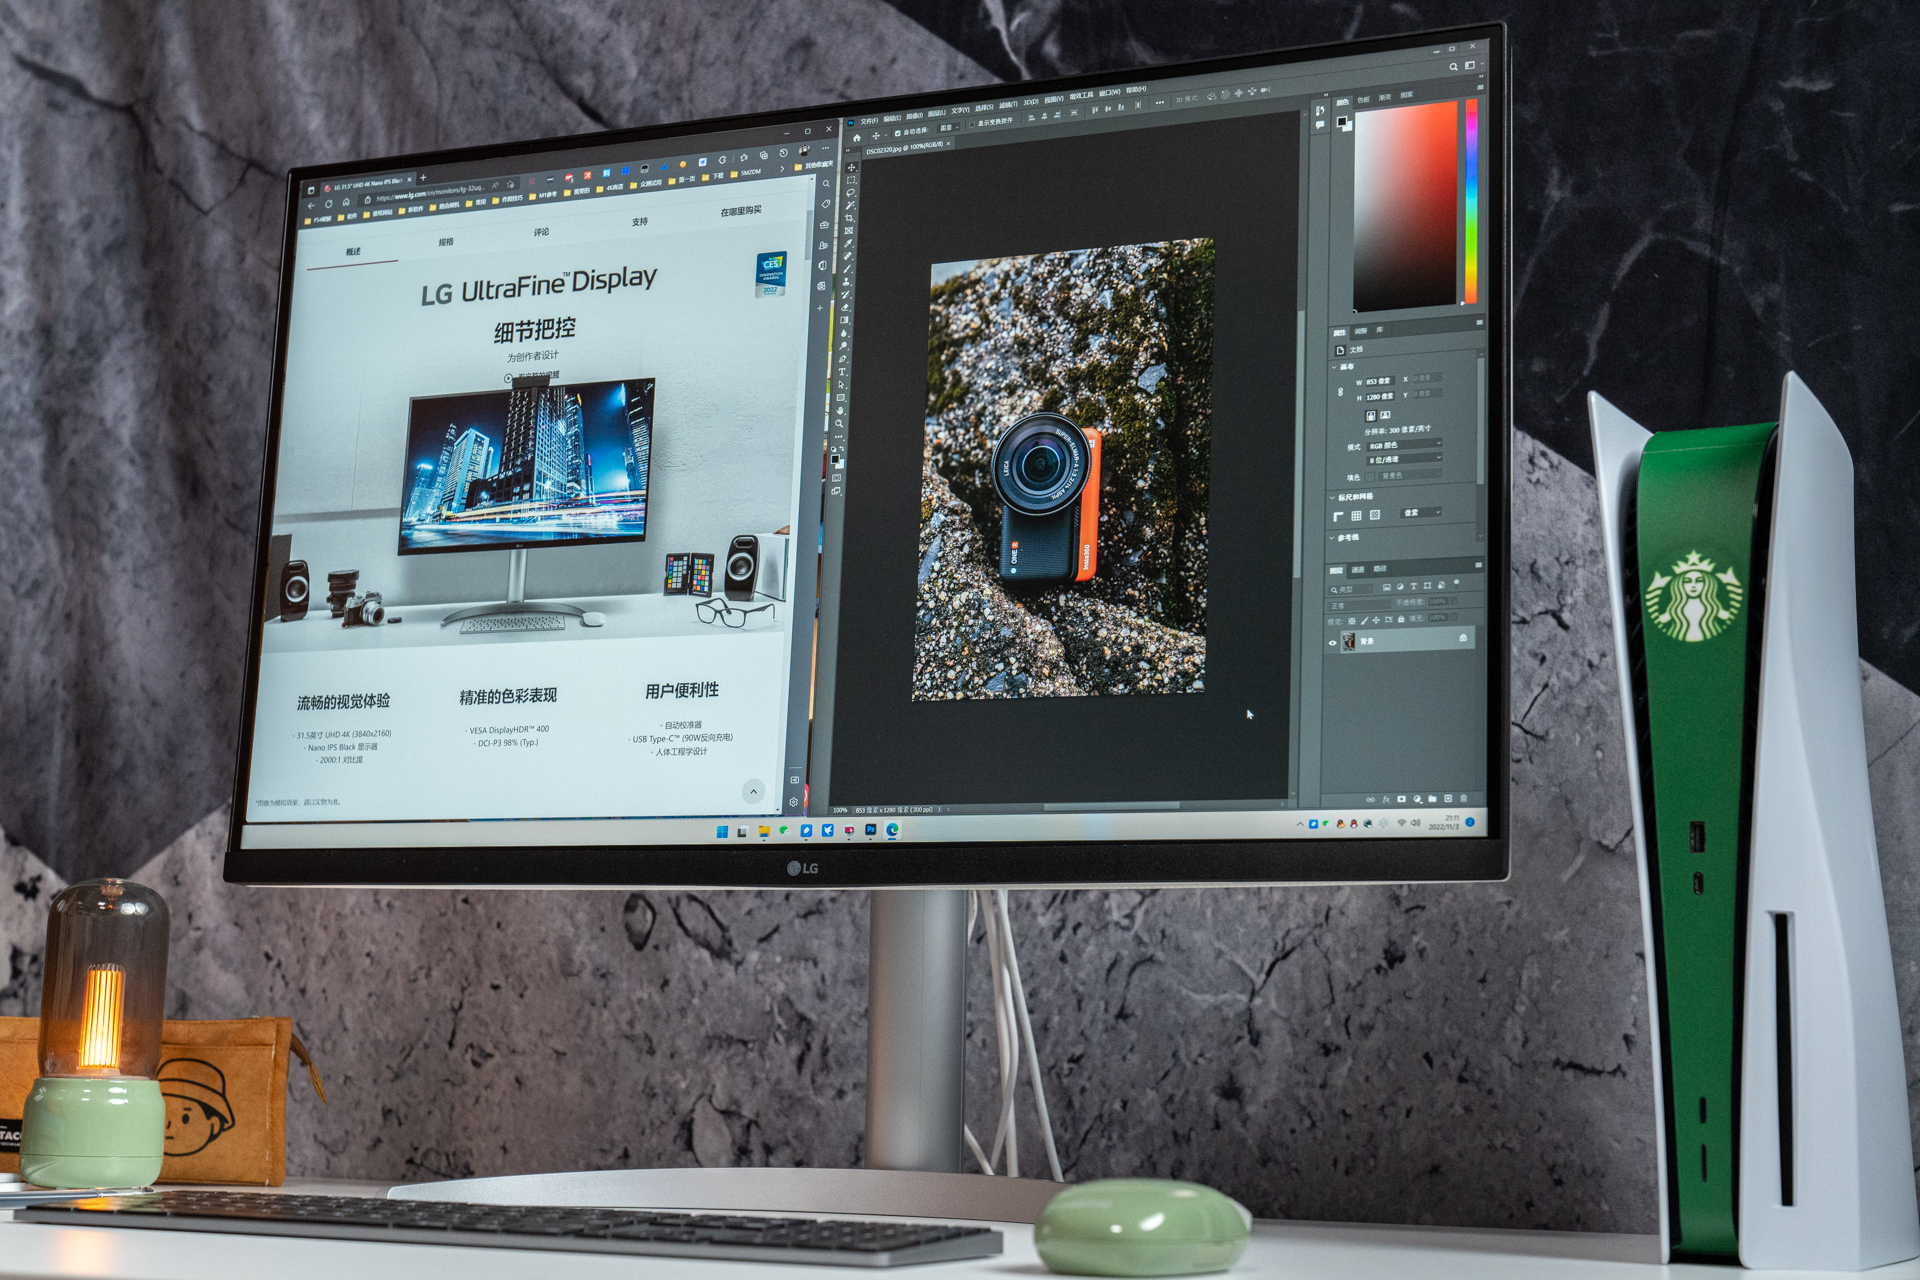The width and height of the screenshot is (1920, 1280).
Task: Select the Horizontal Type tool
Action: click(842, 372)
